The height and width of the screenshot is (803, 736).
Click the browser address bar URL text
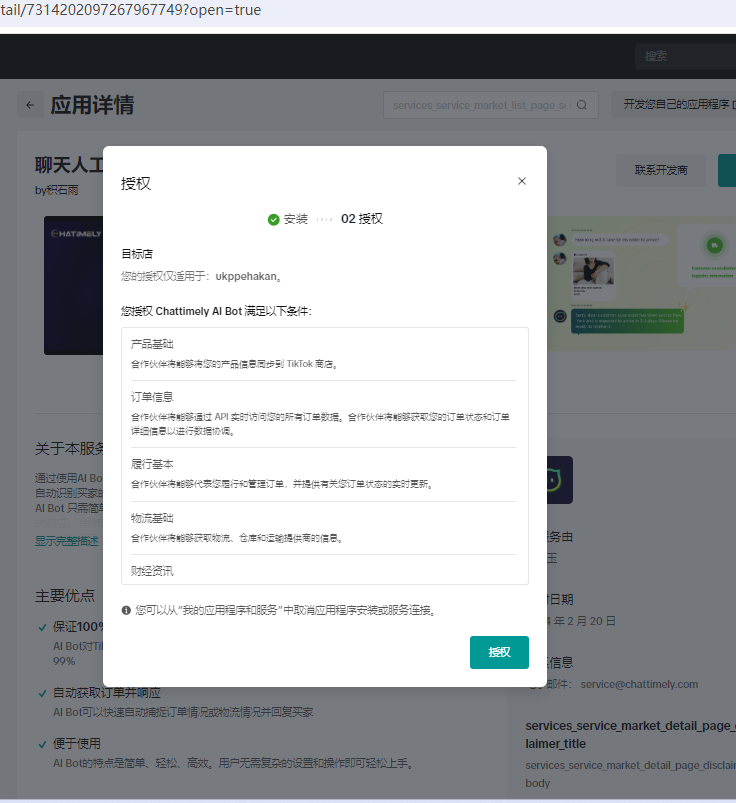pos(131,10)
